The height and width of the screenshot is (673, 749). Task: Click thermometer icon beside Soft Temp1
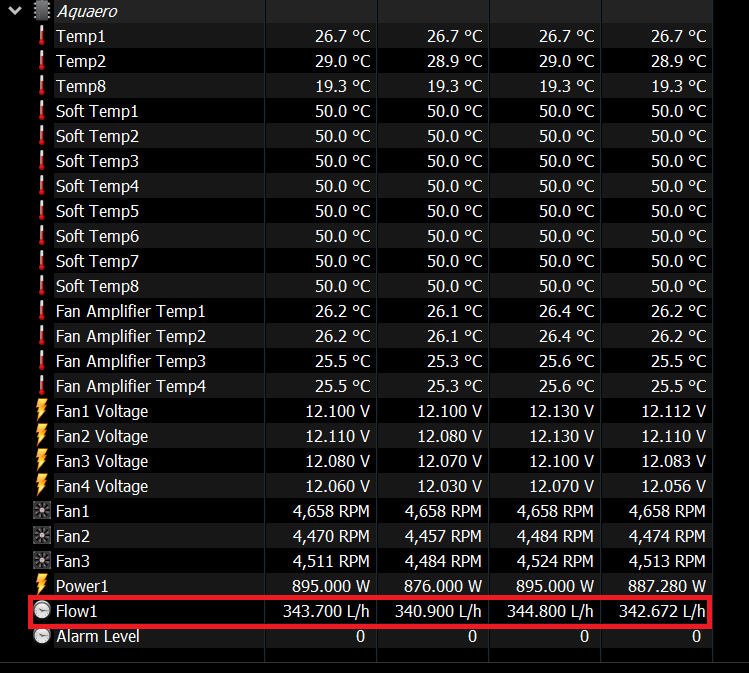[x=42, y=111]
